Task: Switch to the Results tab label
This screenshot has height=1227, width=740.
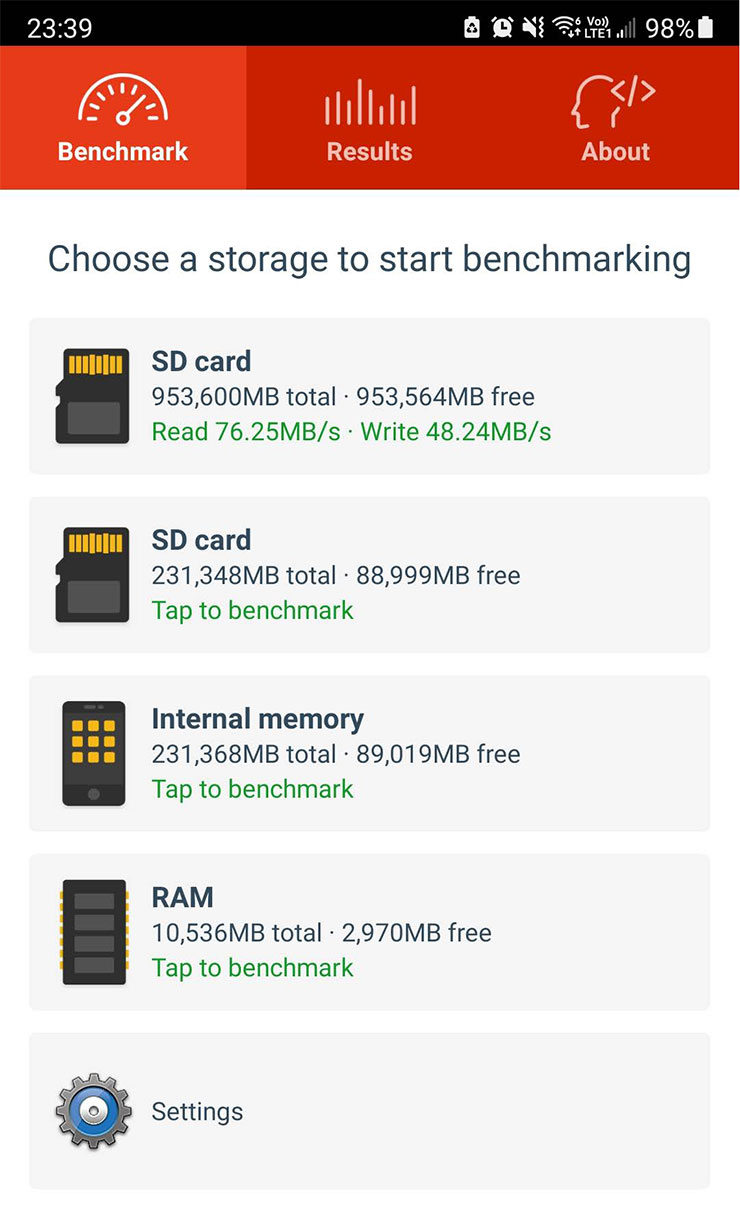Action: [x=370, y=152]
